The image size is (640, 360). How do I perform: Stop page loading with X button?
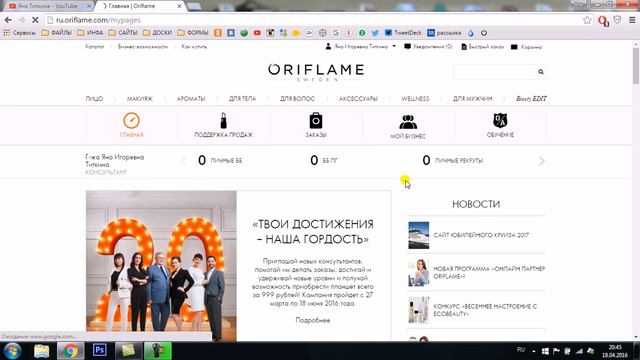tap(35, 20)
